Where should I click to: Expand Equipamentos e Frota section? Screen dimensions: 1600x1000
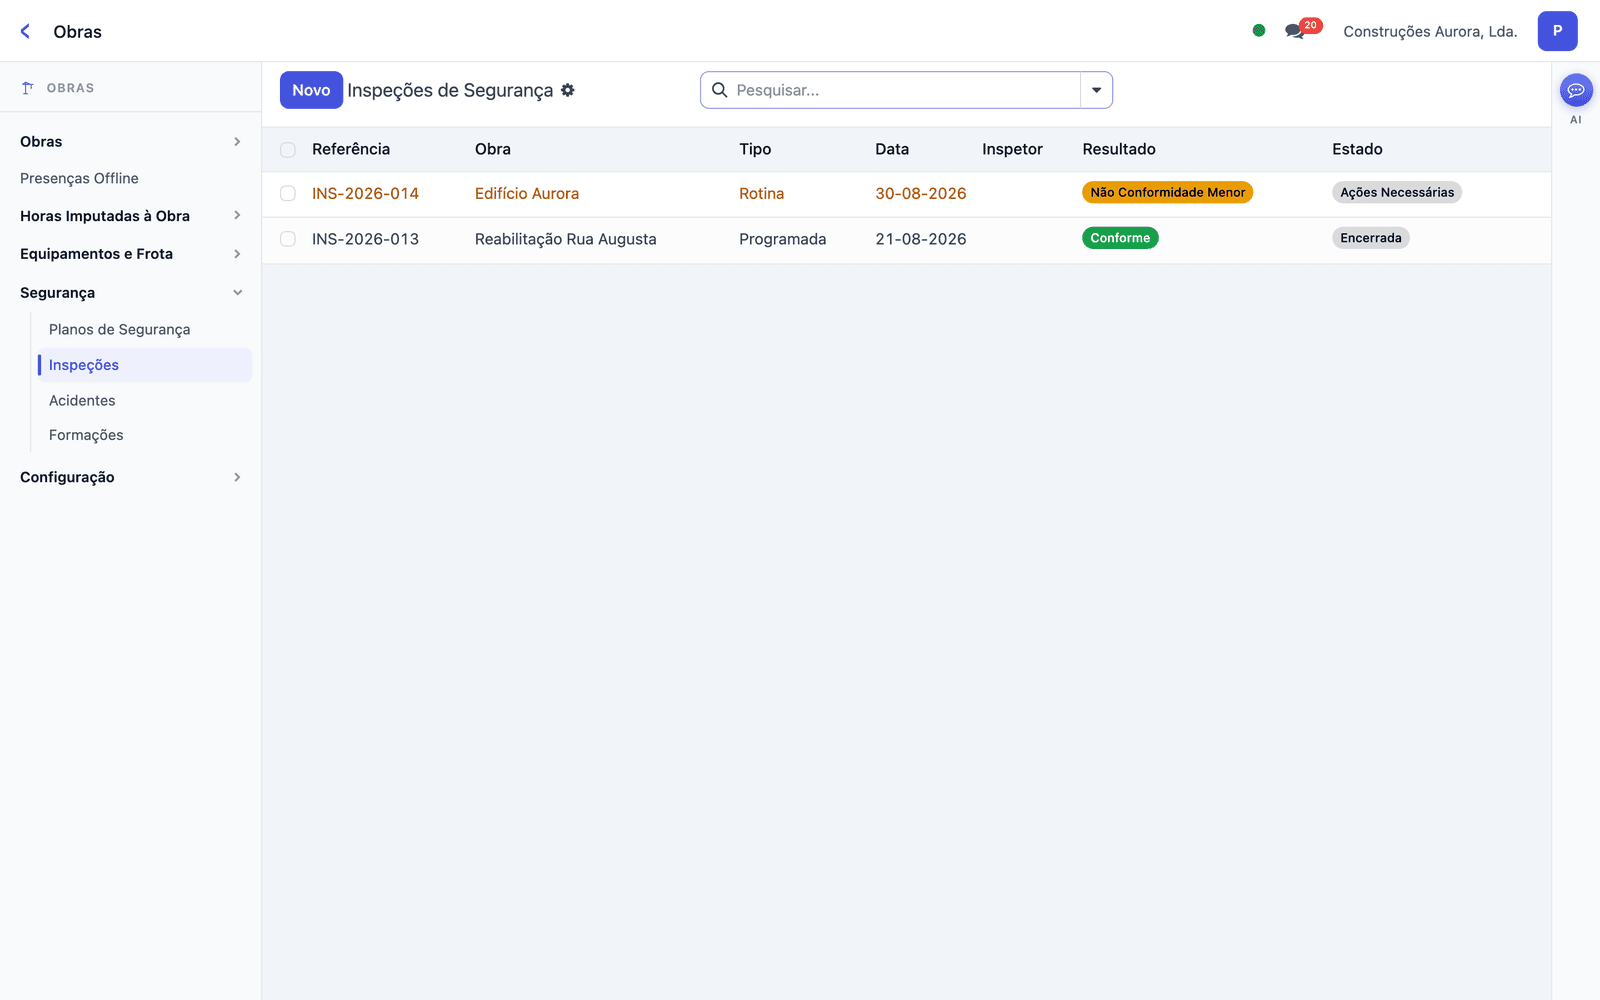130,254
